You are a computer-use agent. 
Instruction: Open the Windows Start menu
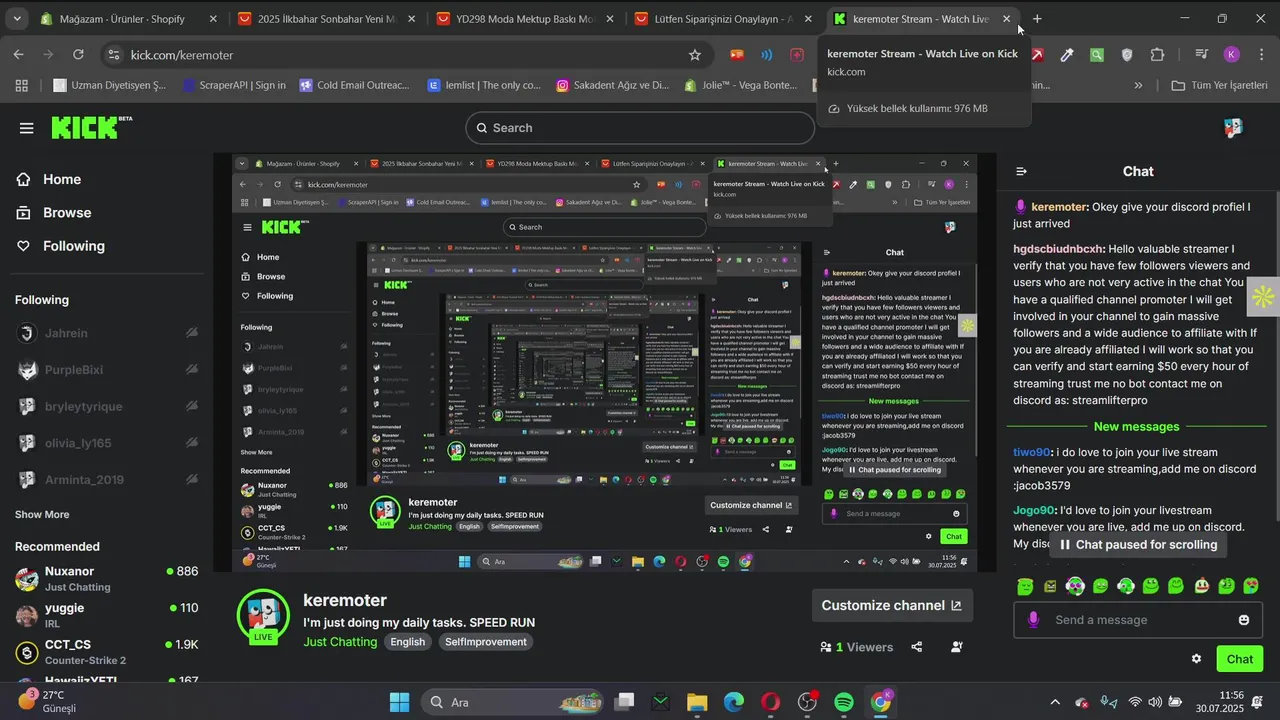(399, 702)
